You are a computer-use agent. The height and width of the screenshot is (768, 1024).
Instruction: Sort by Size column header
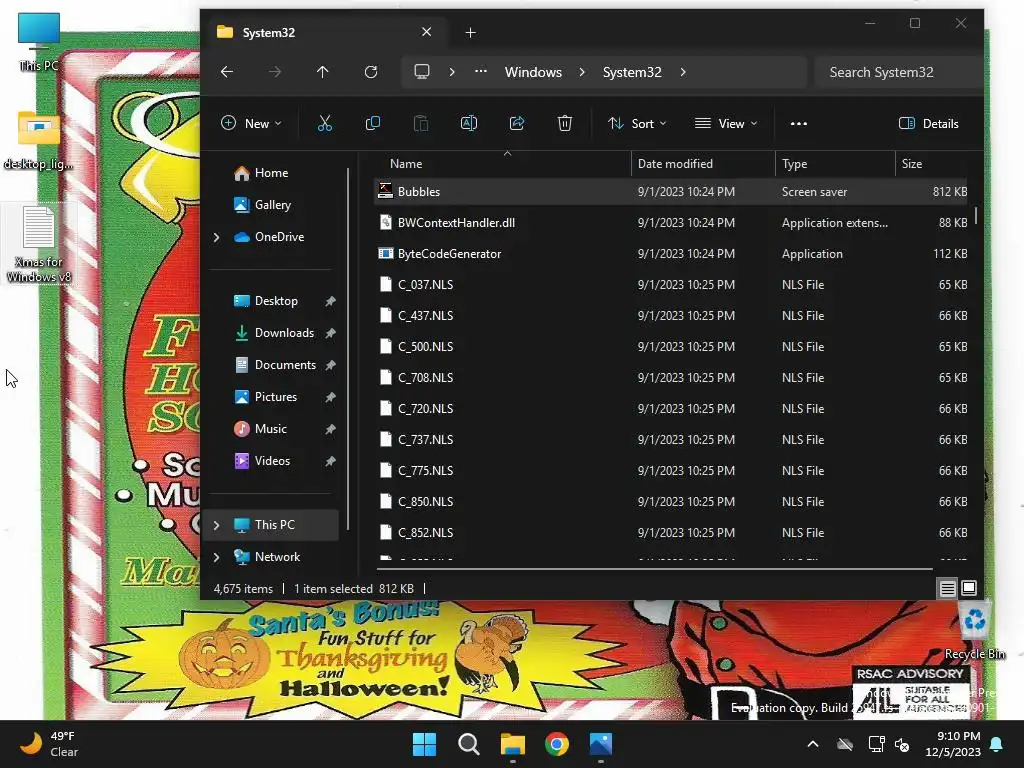(x=931, y=164)
